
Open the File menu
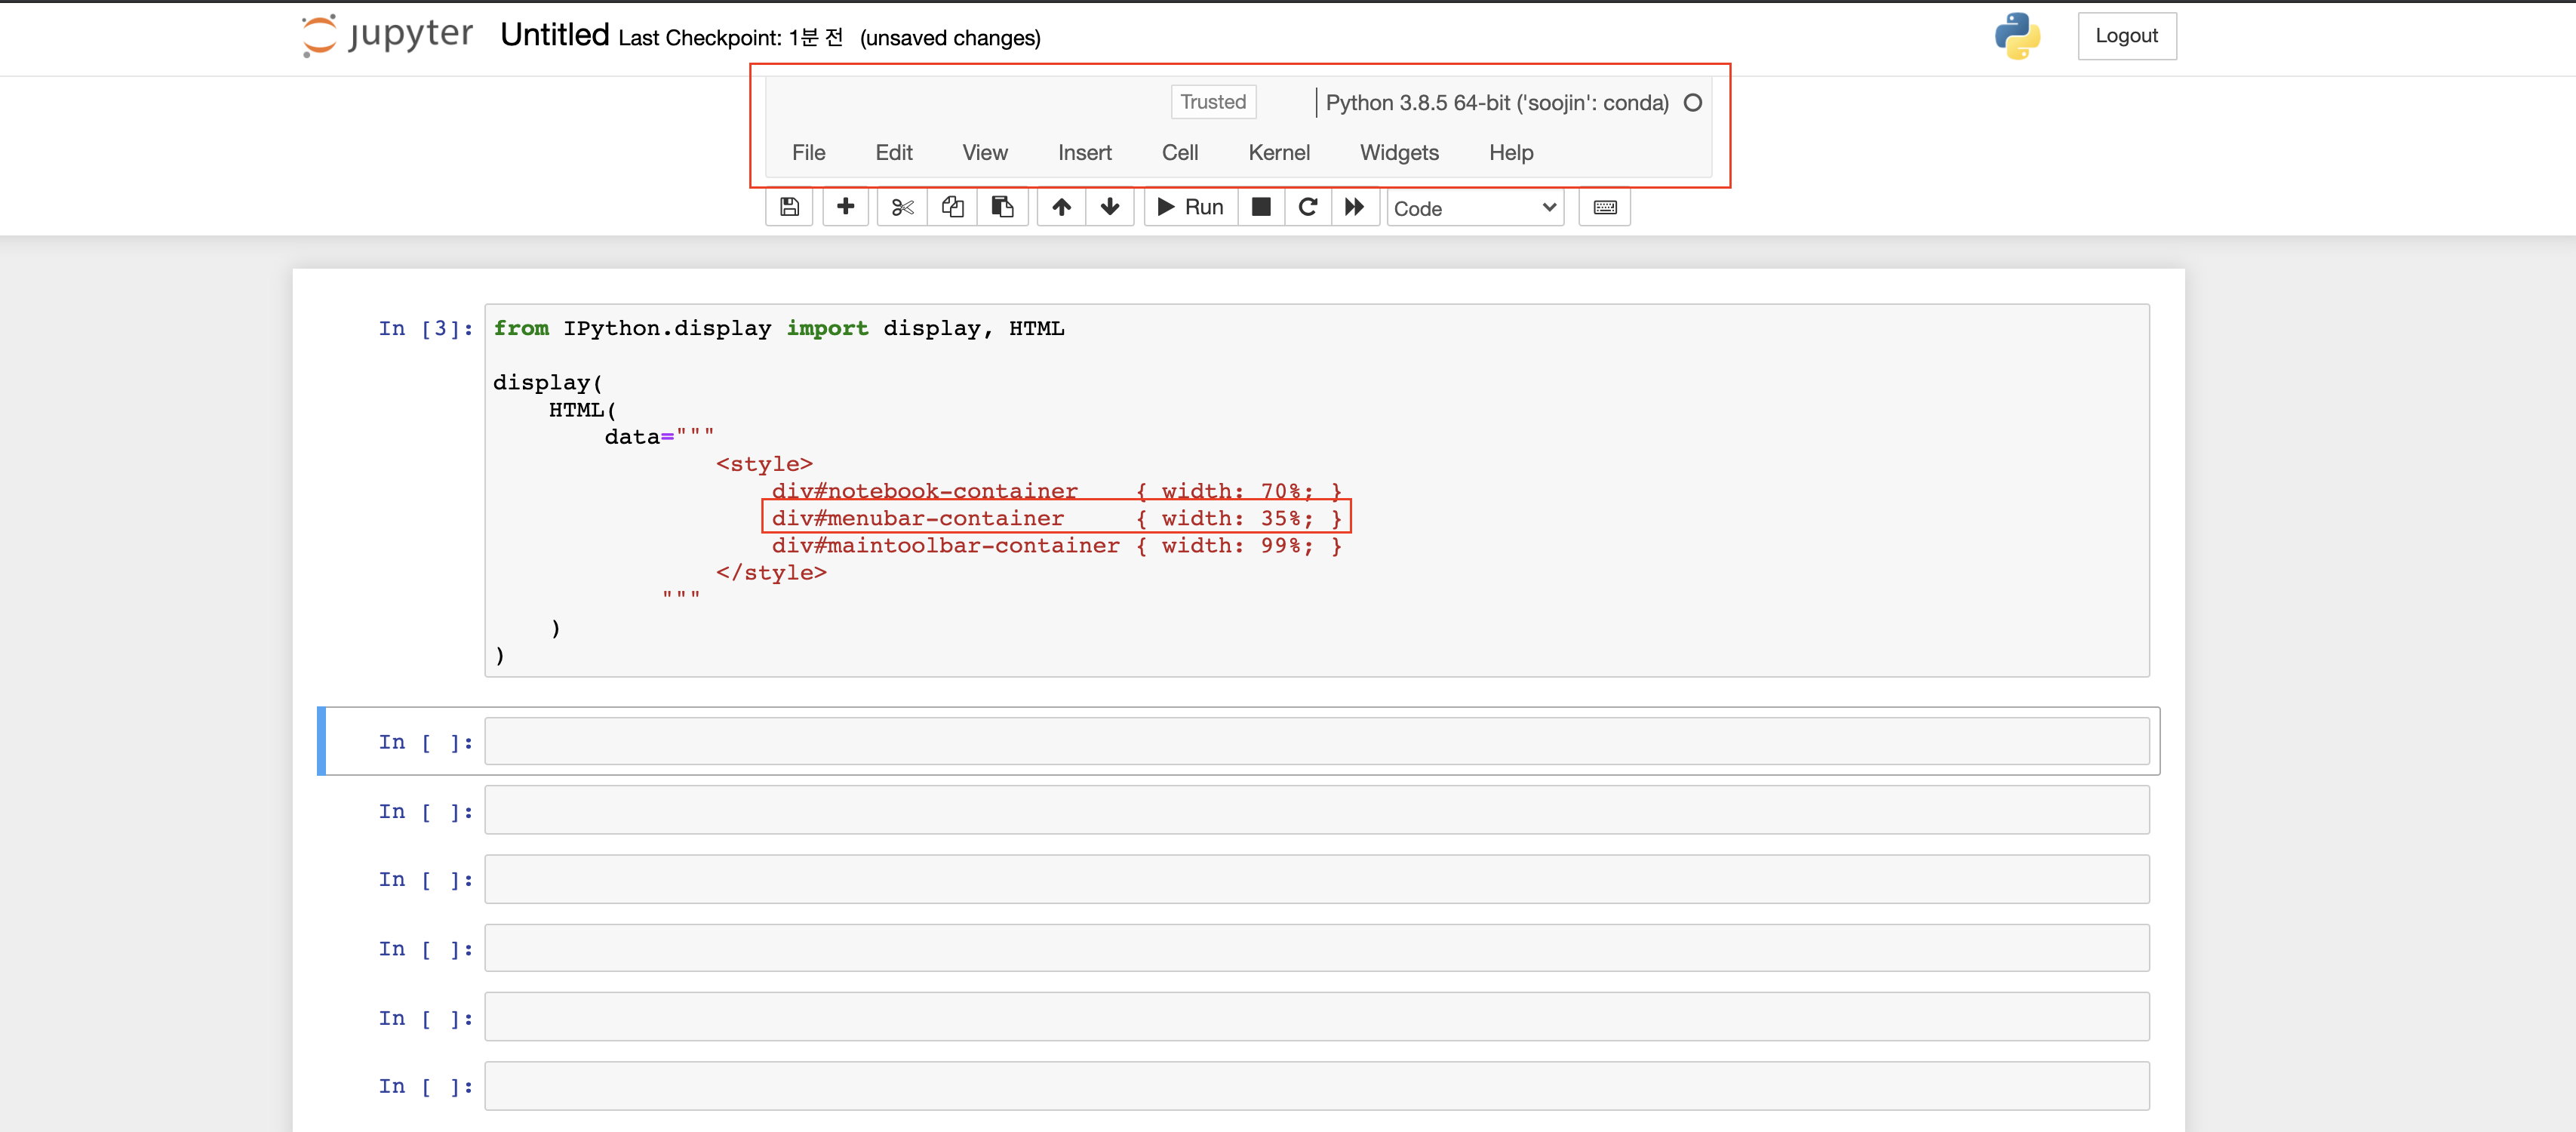tap(808, 153)
